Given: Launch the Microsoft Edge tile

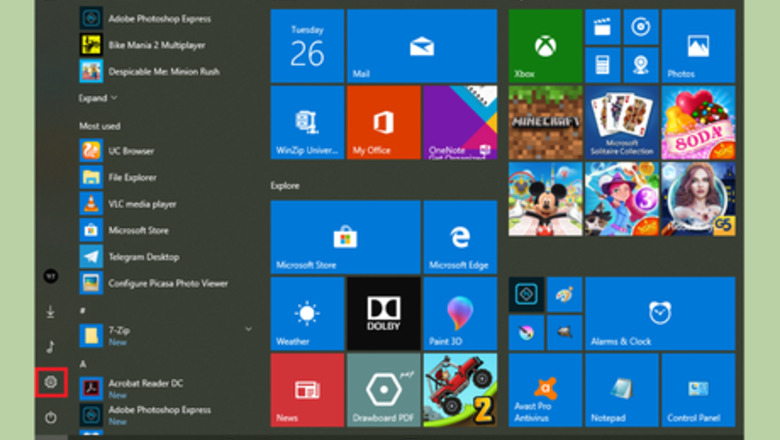Looking at the screenshot, I should point(460,237).
